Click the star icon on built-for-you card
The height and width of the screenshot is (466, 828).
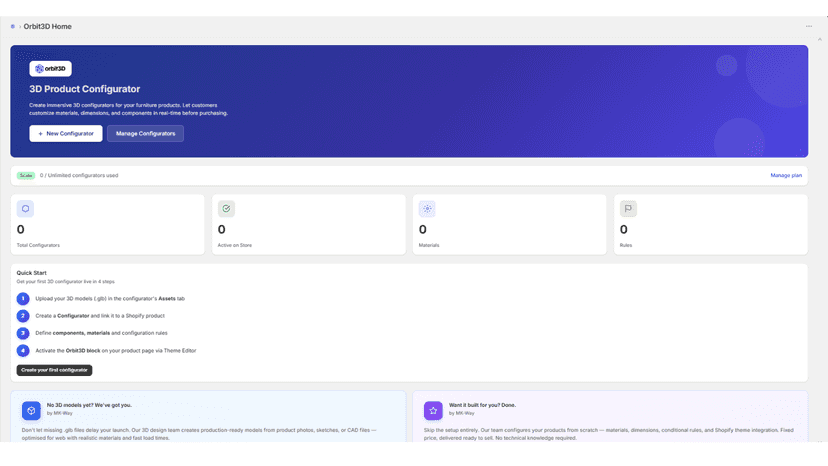pyautogui.click(x=433, y=411)
